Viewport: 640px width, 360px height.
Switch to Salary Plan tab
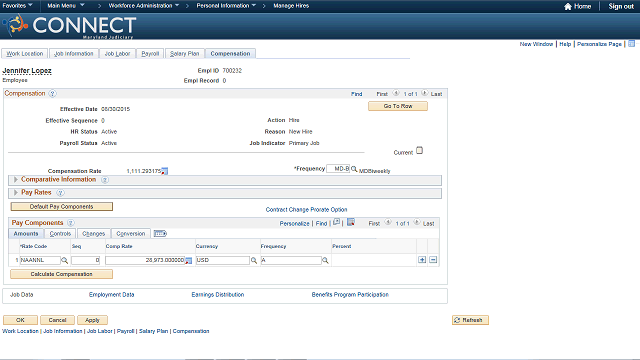184,53
